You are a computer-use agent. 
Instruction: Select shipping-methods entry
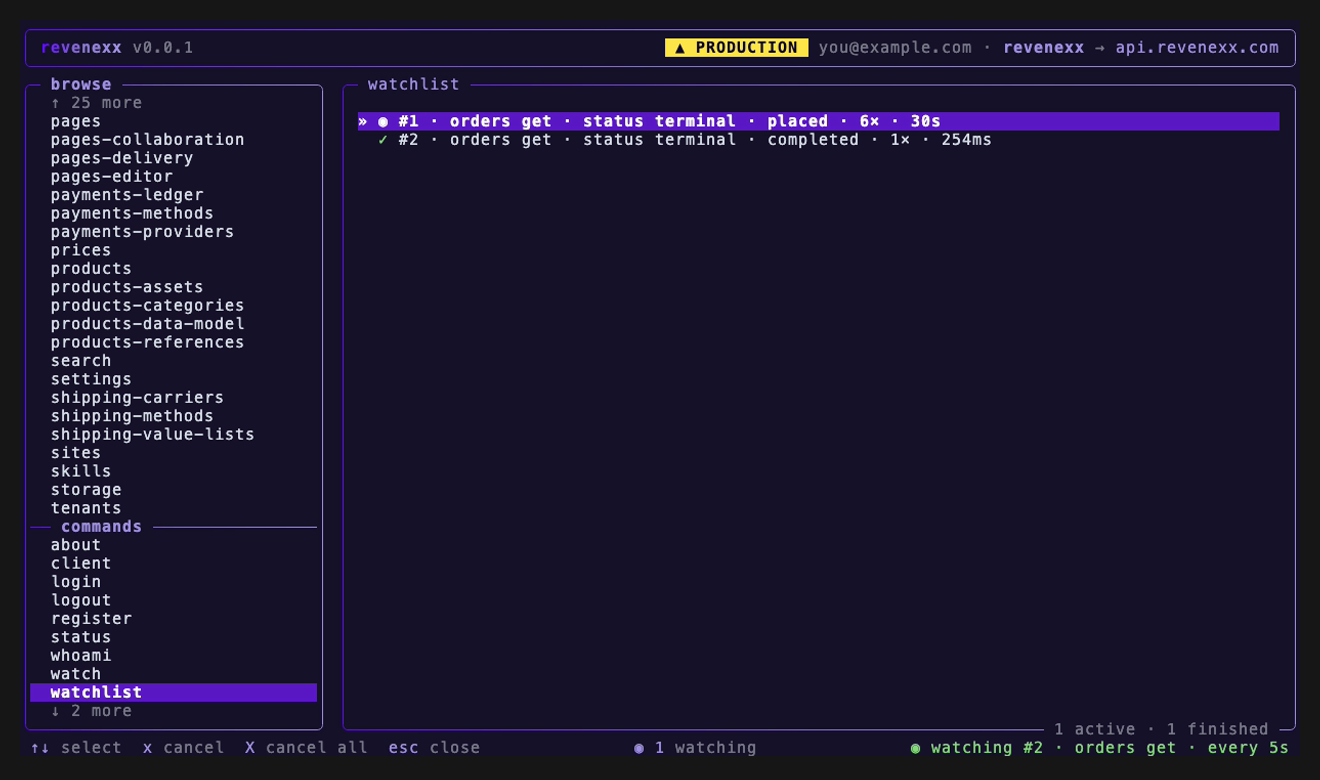tap(132, 416)
